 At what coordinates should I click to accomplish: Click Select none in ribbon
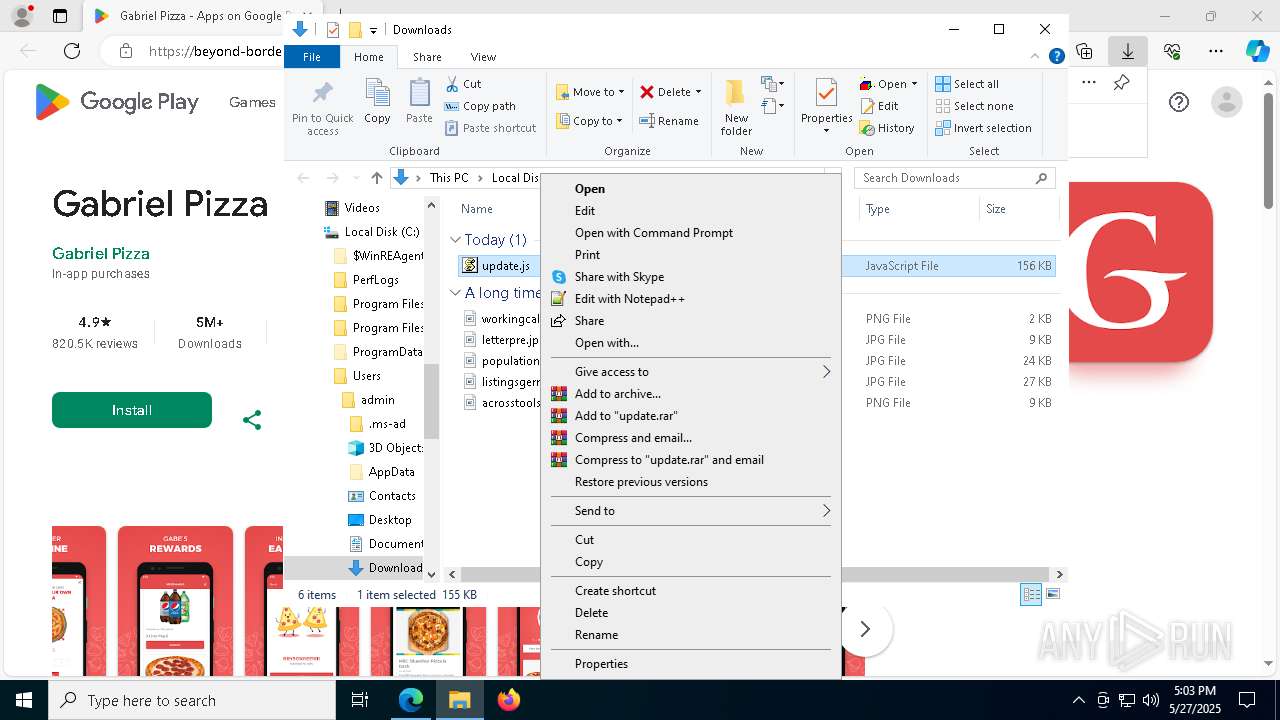pos(975,106)
